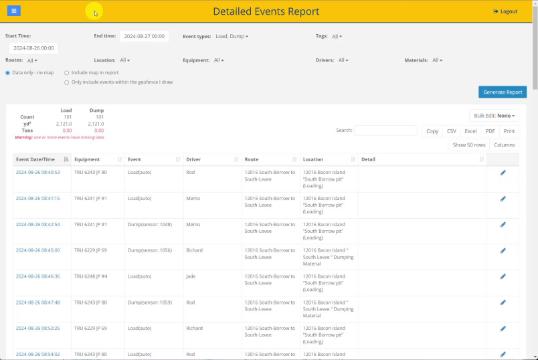Sort by the Route column sort icon
The image size is (538, 360).
tap(294, 159)
